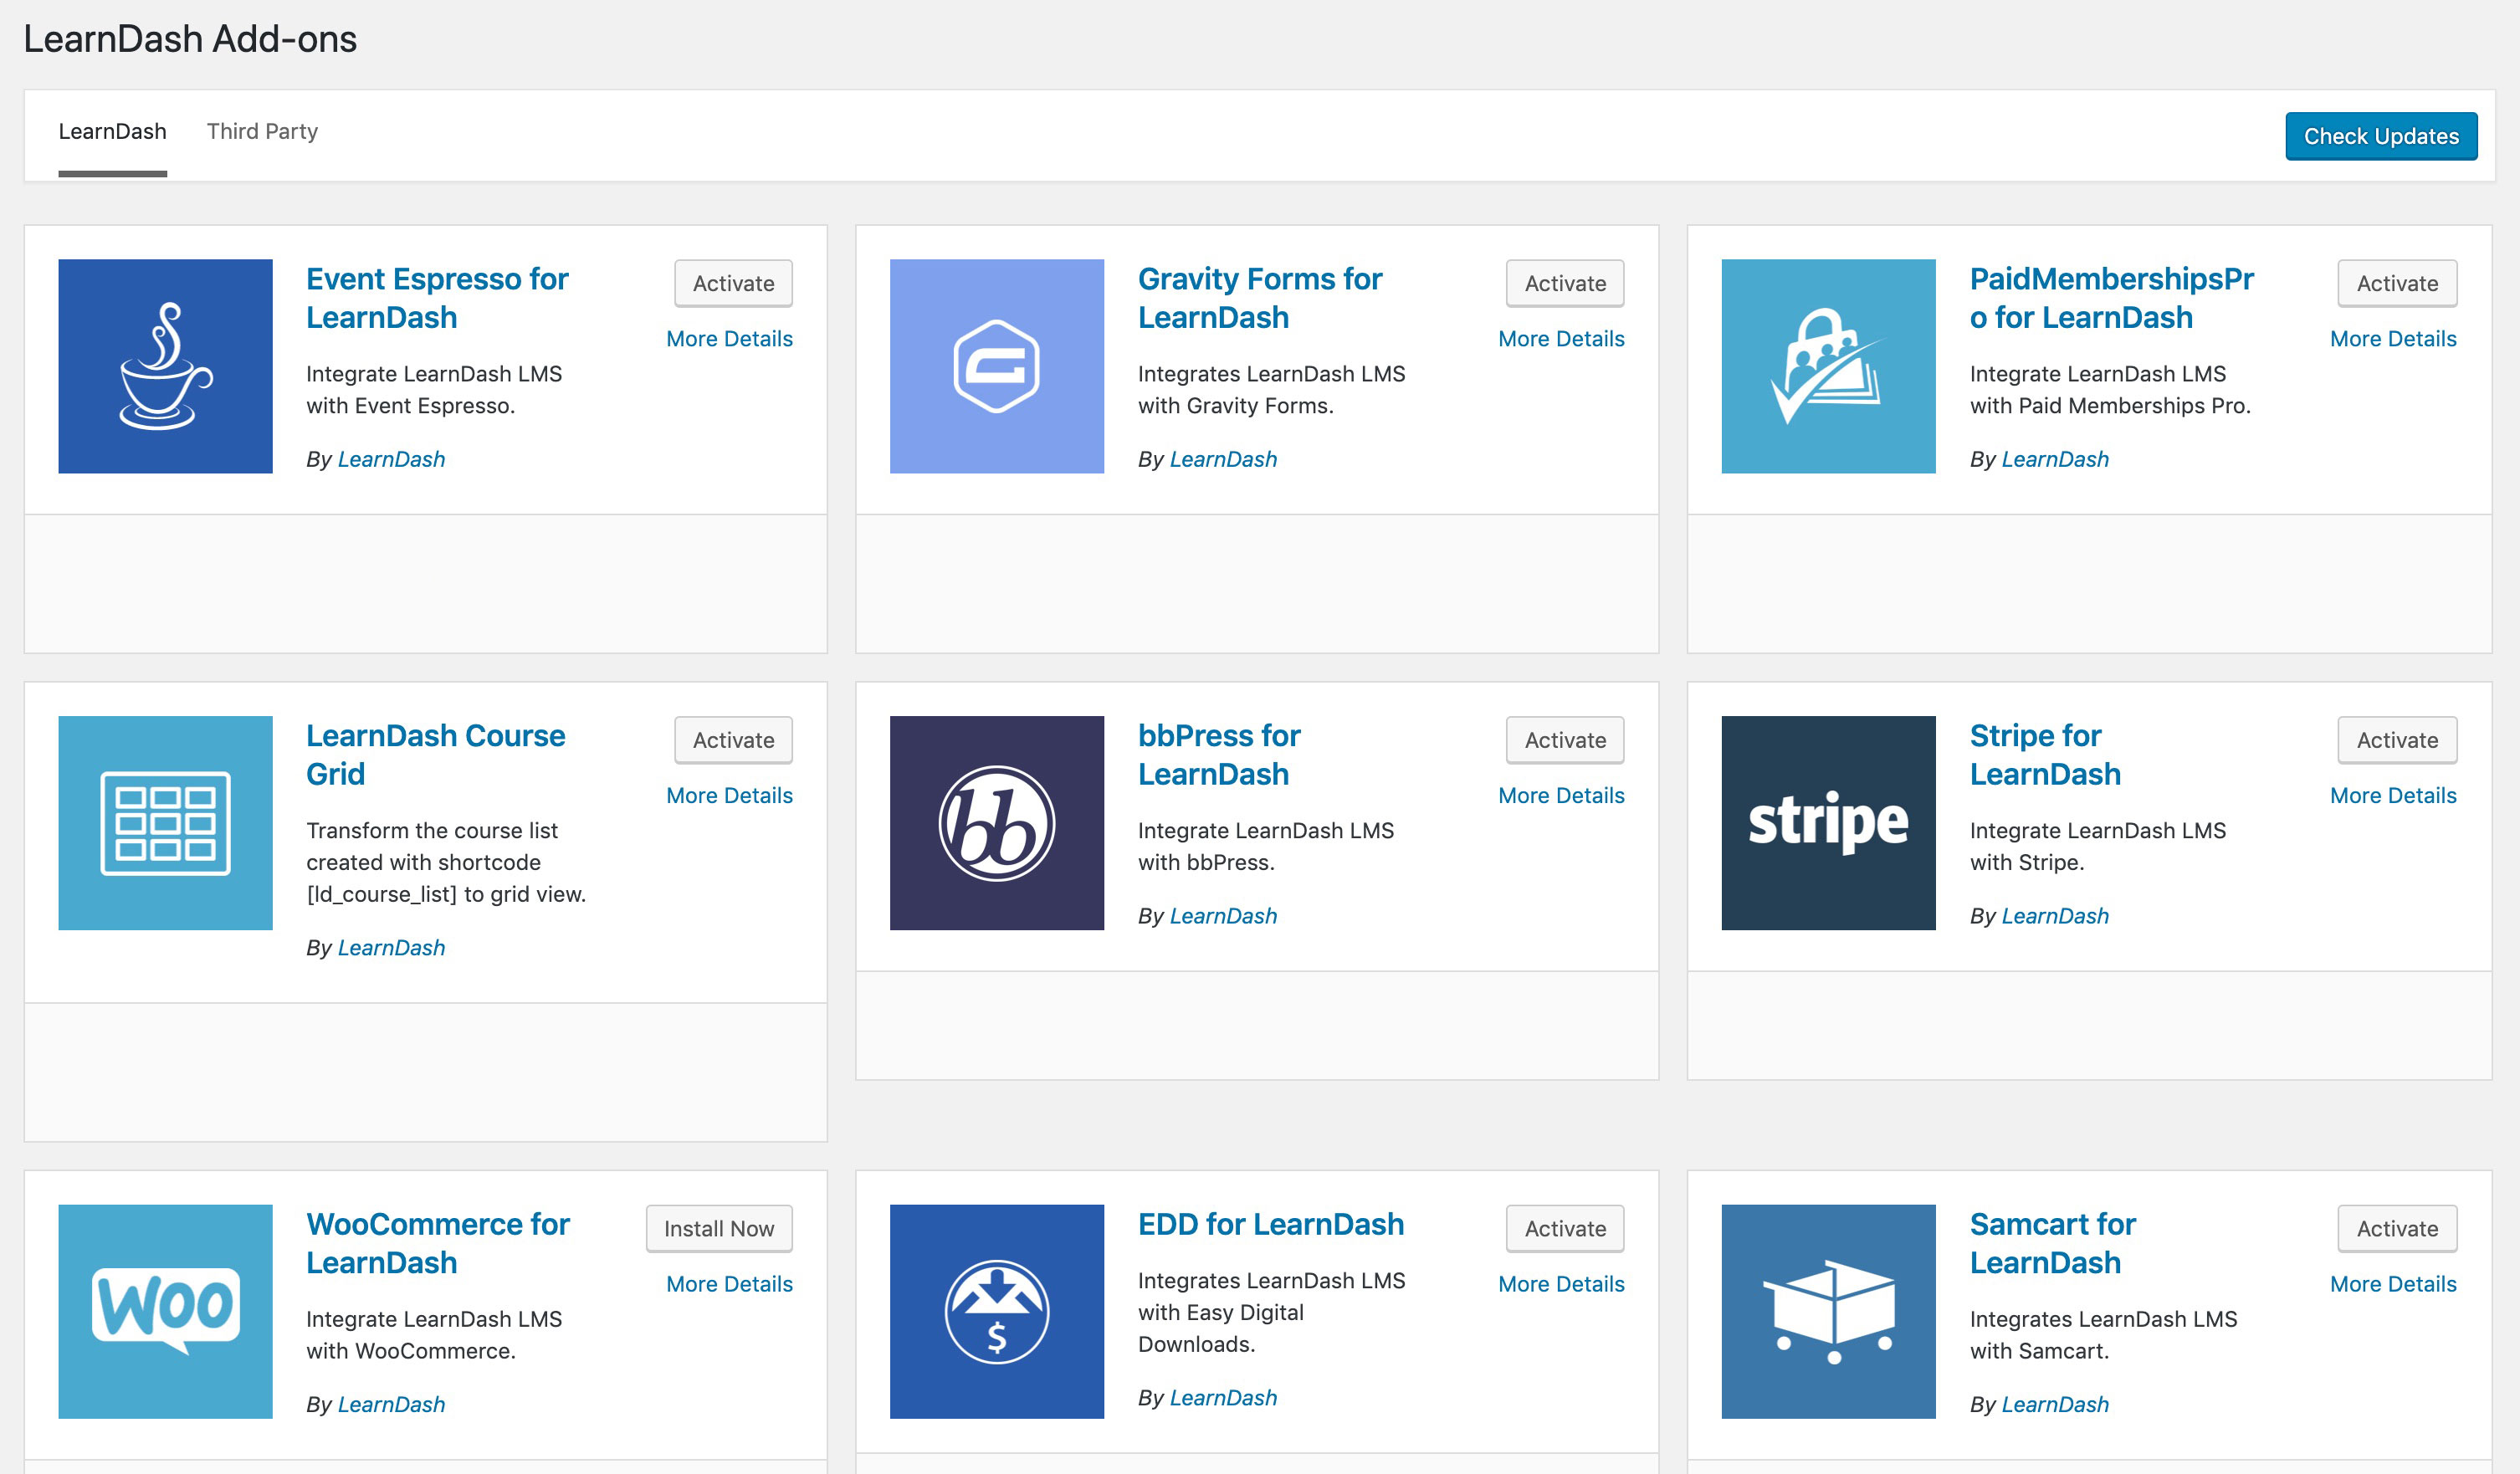Click the EDD dollar-sign icon

(x=997, y=1311)
